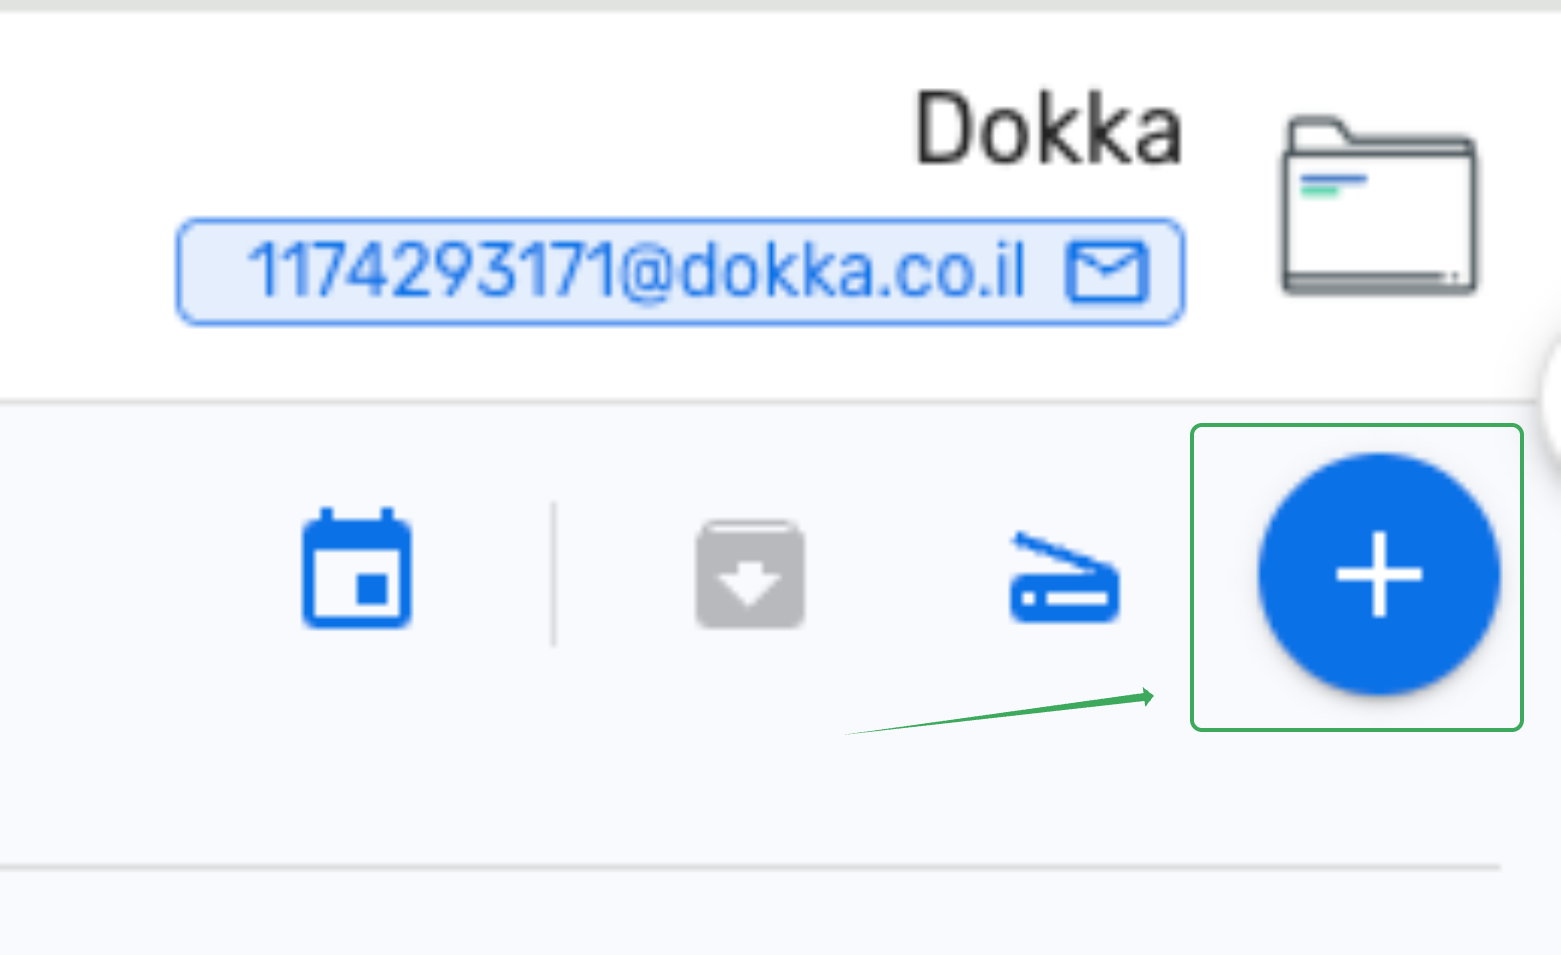Choose the date filter calendar icon
Image resolution: width=1561 pixels, height=955 pixels.
point(357,568)
